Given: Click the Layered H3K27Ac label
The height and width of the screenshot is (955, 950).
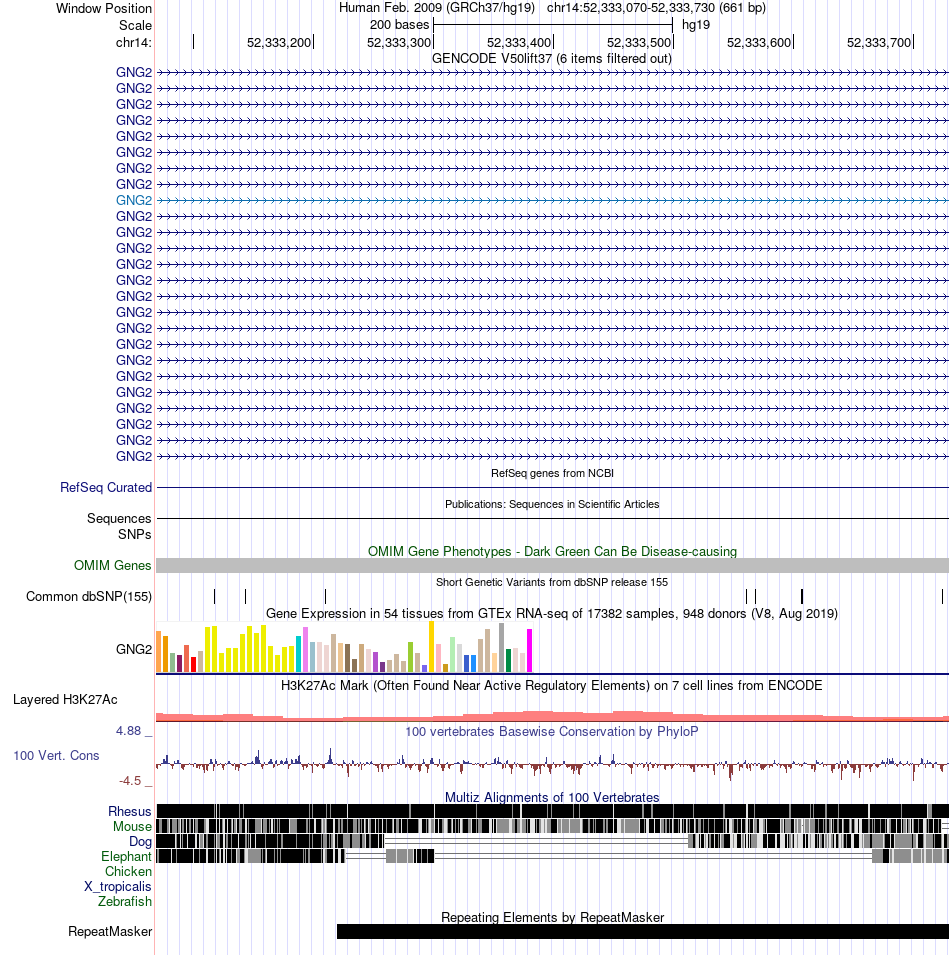Looking at the screenshot, I should [x=65, y=700].
